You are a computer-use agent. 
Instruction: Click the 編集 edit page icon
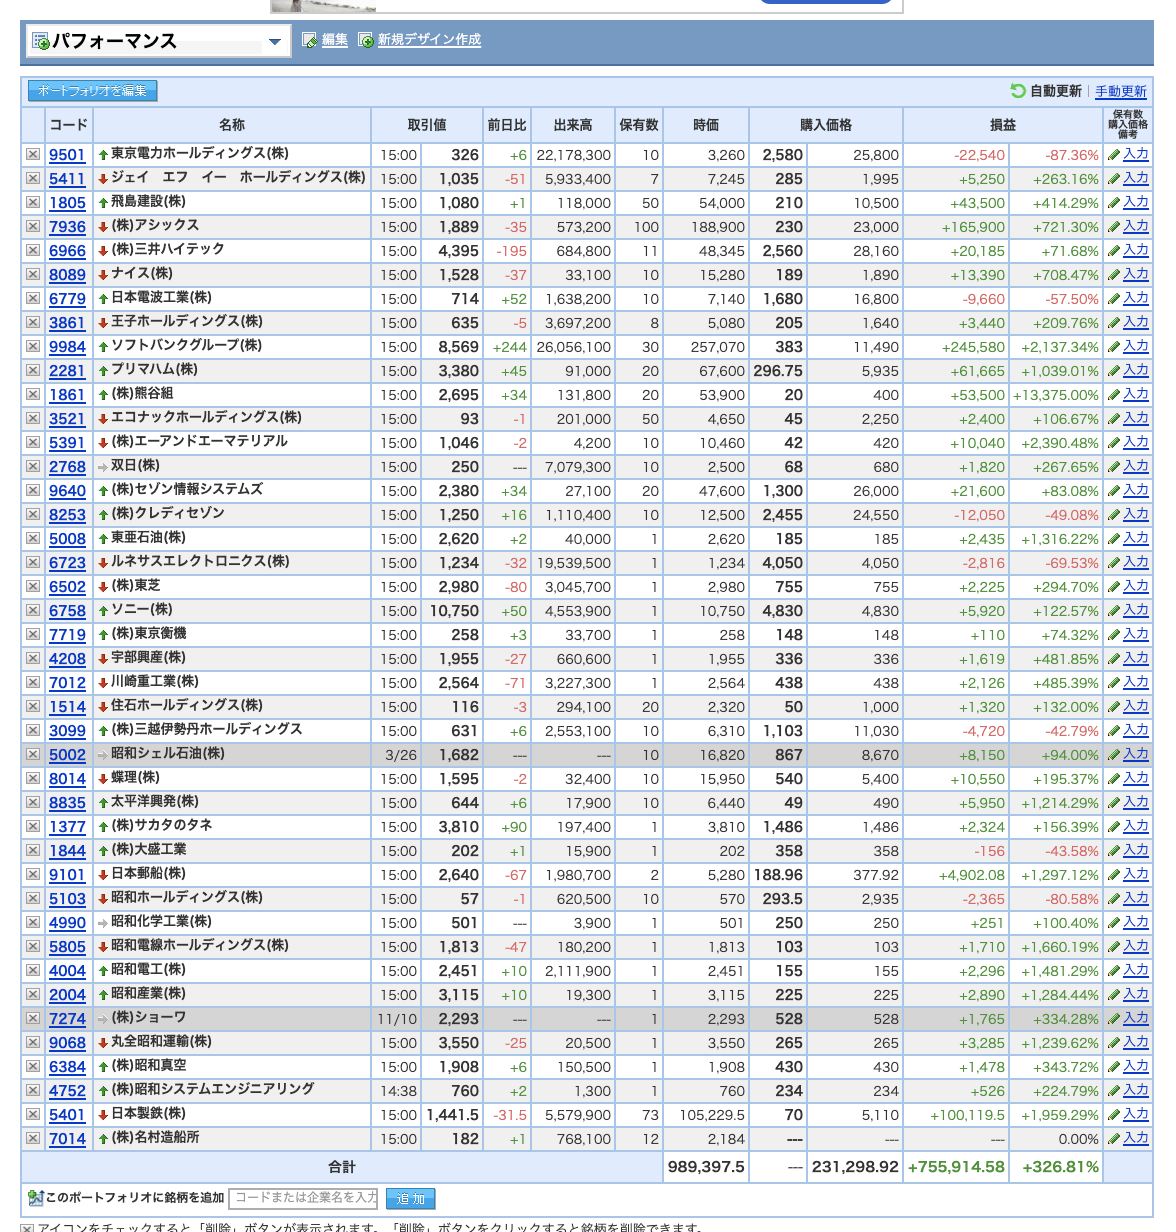coord(310,40)
